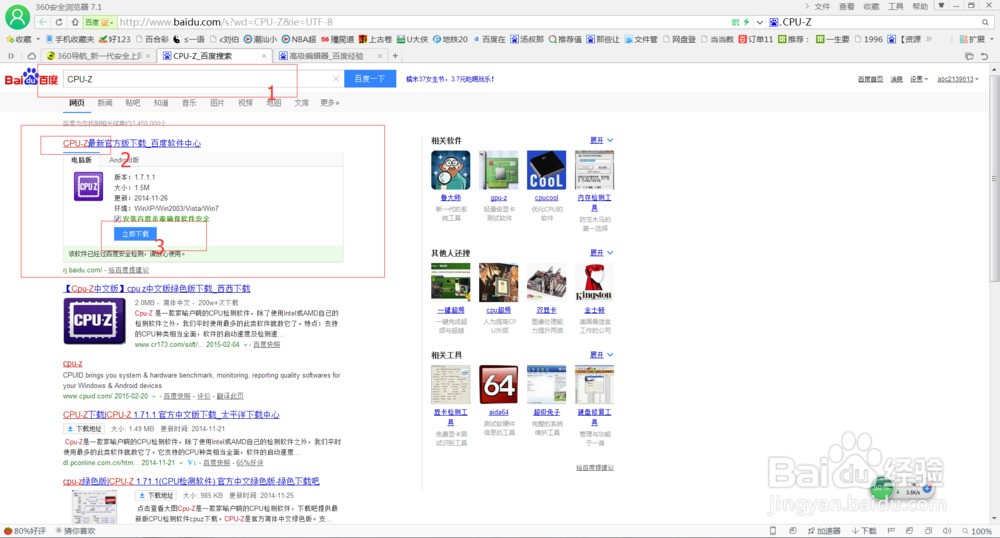Open the 手机收藏夹 bookmark
This screenshot has width=1000, height=538.
(x=70, y=39)
